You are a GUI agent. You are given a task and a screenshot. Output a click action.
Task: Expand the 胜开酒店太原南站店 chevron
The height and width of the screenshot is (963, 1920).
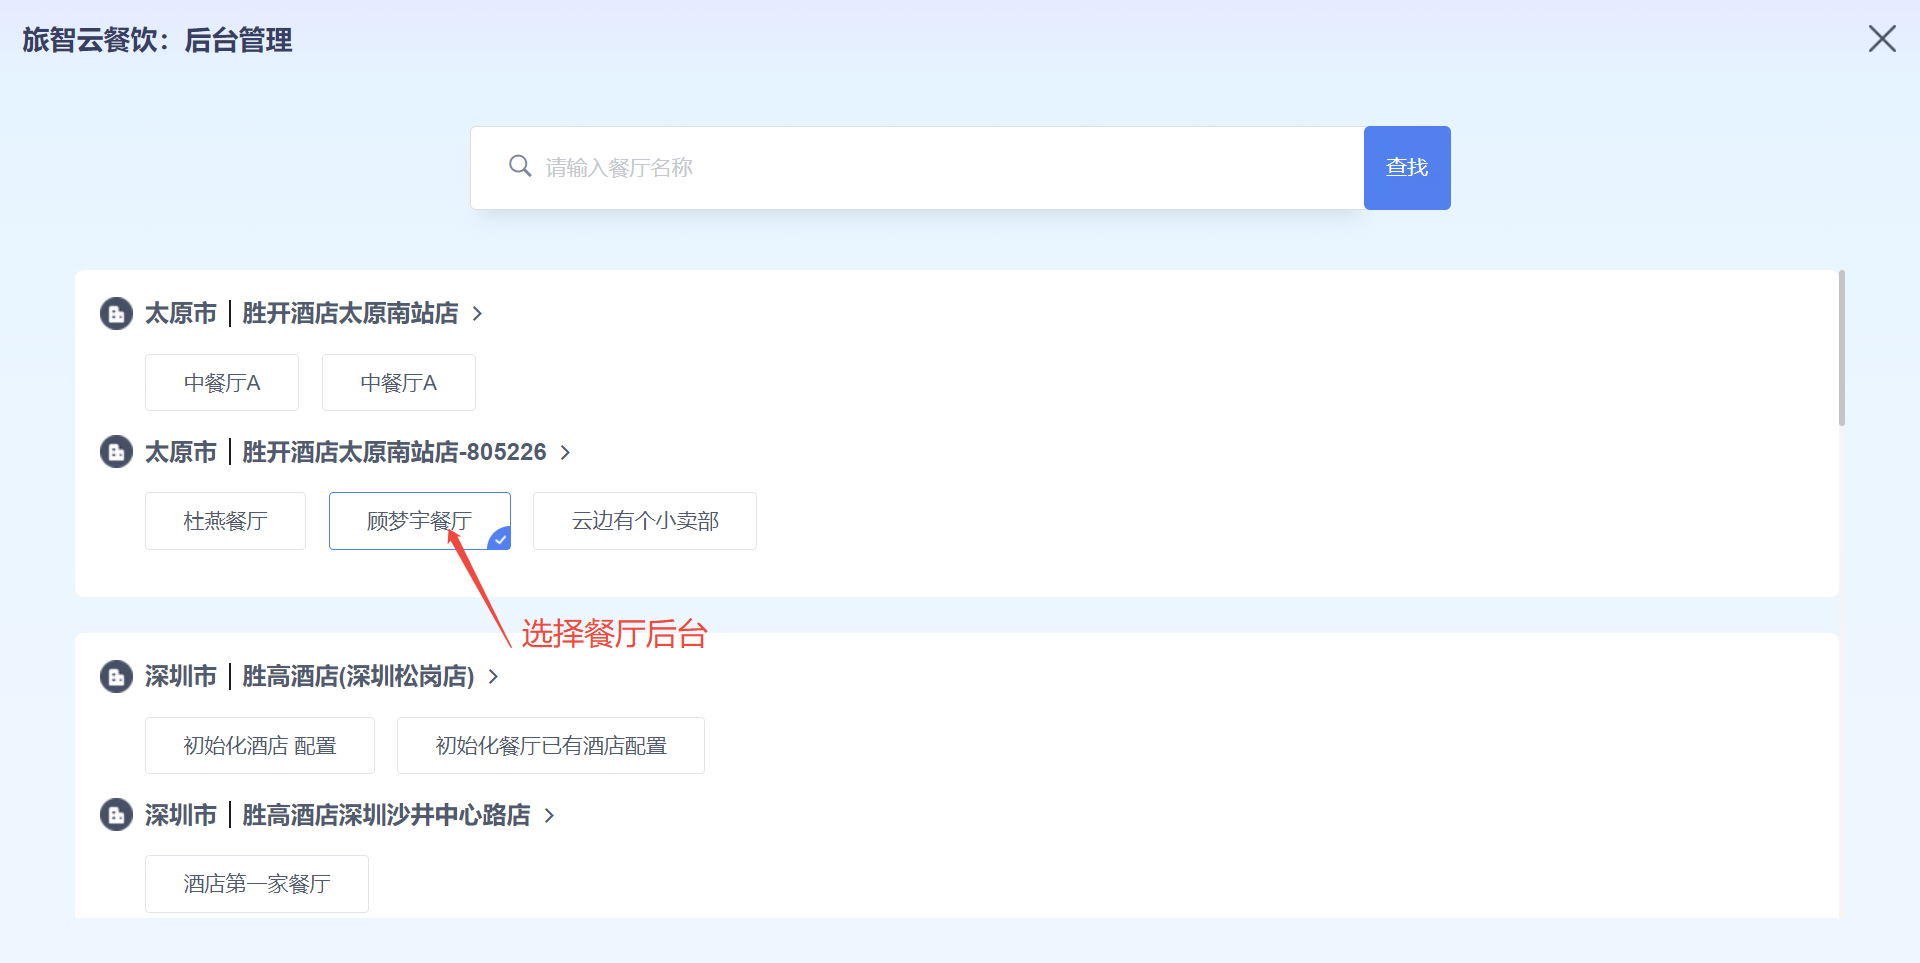pyautogui.click(x=477, y=314)
